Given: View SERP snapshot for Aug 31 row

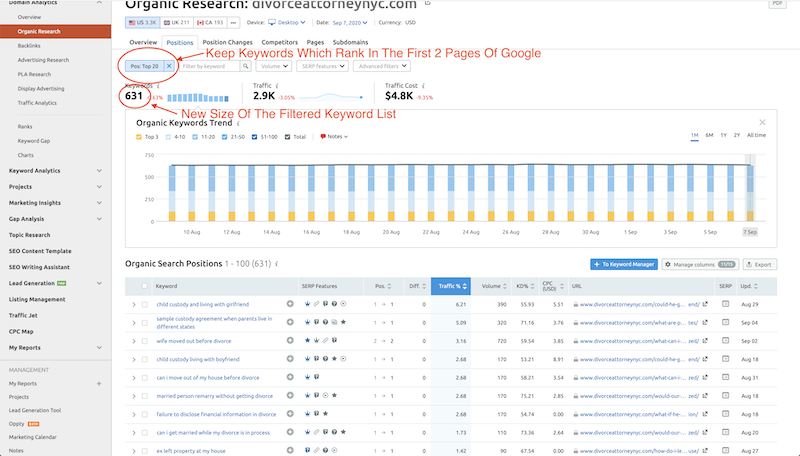Looking at the screenshot, I should tap(726, 377).
